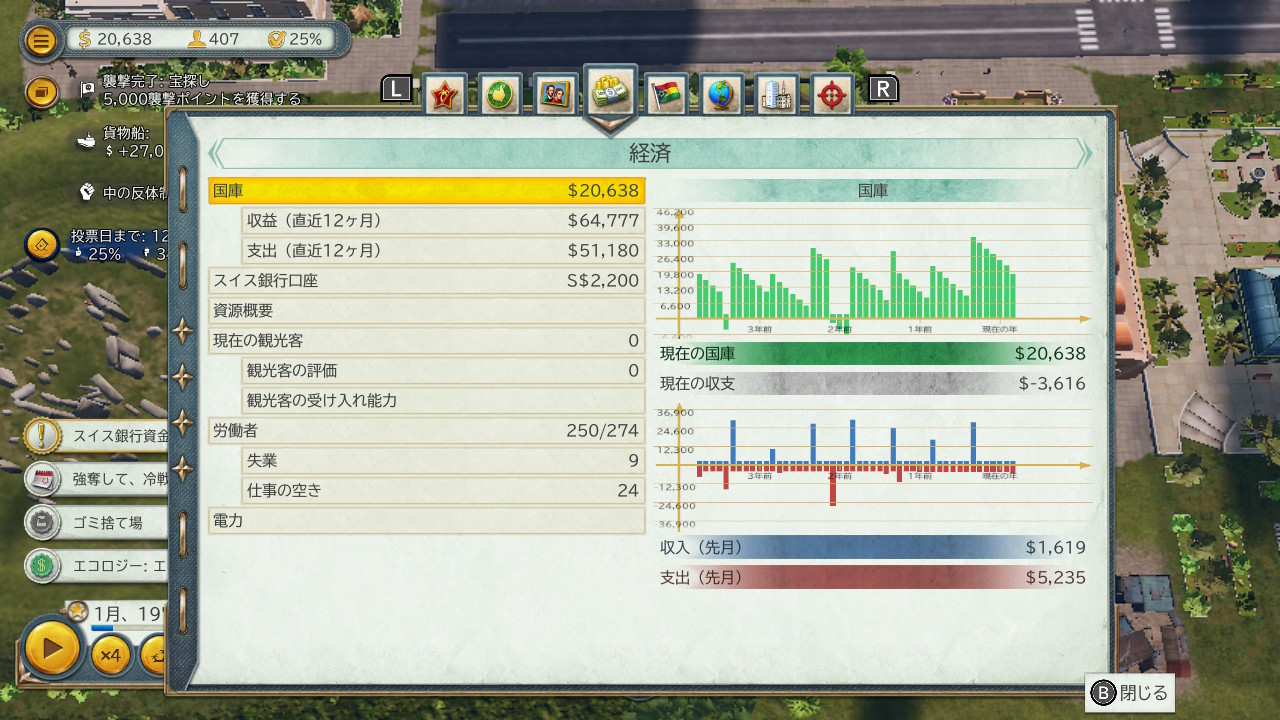Open the 強奪して task calendar icon

[42, 479]
